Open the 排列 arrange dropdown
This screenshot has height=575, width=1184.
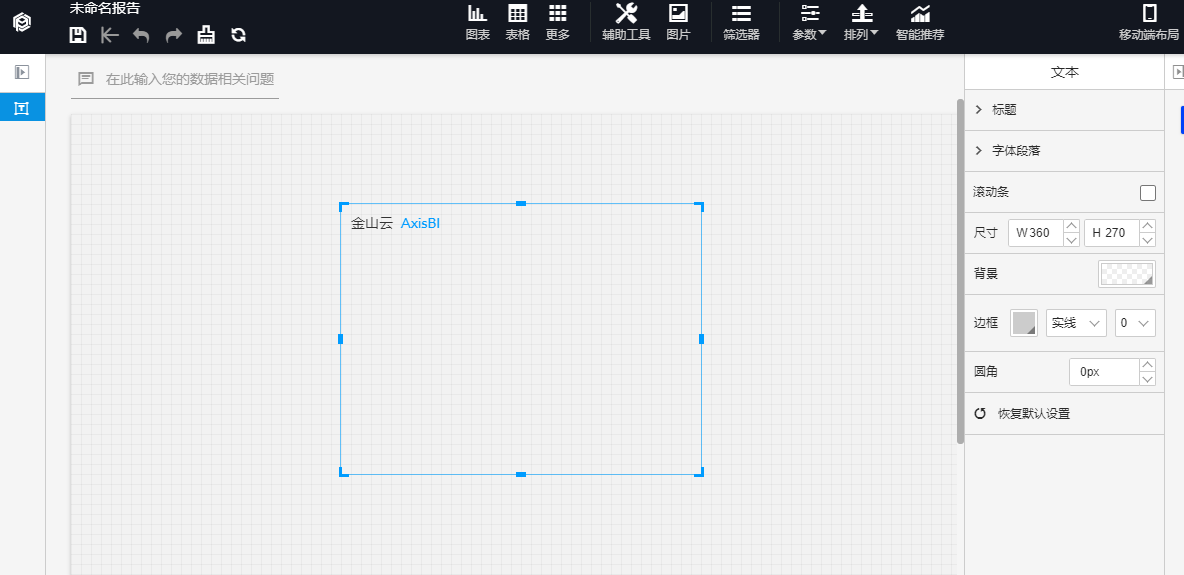click(x=862, y=23)
